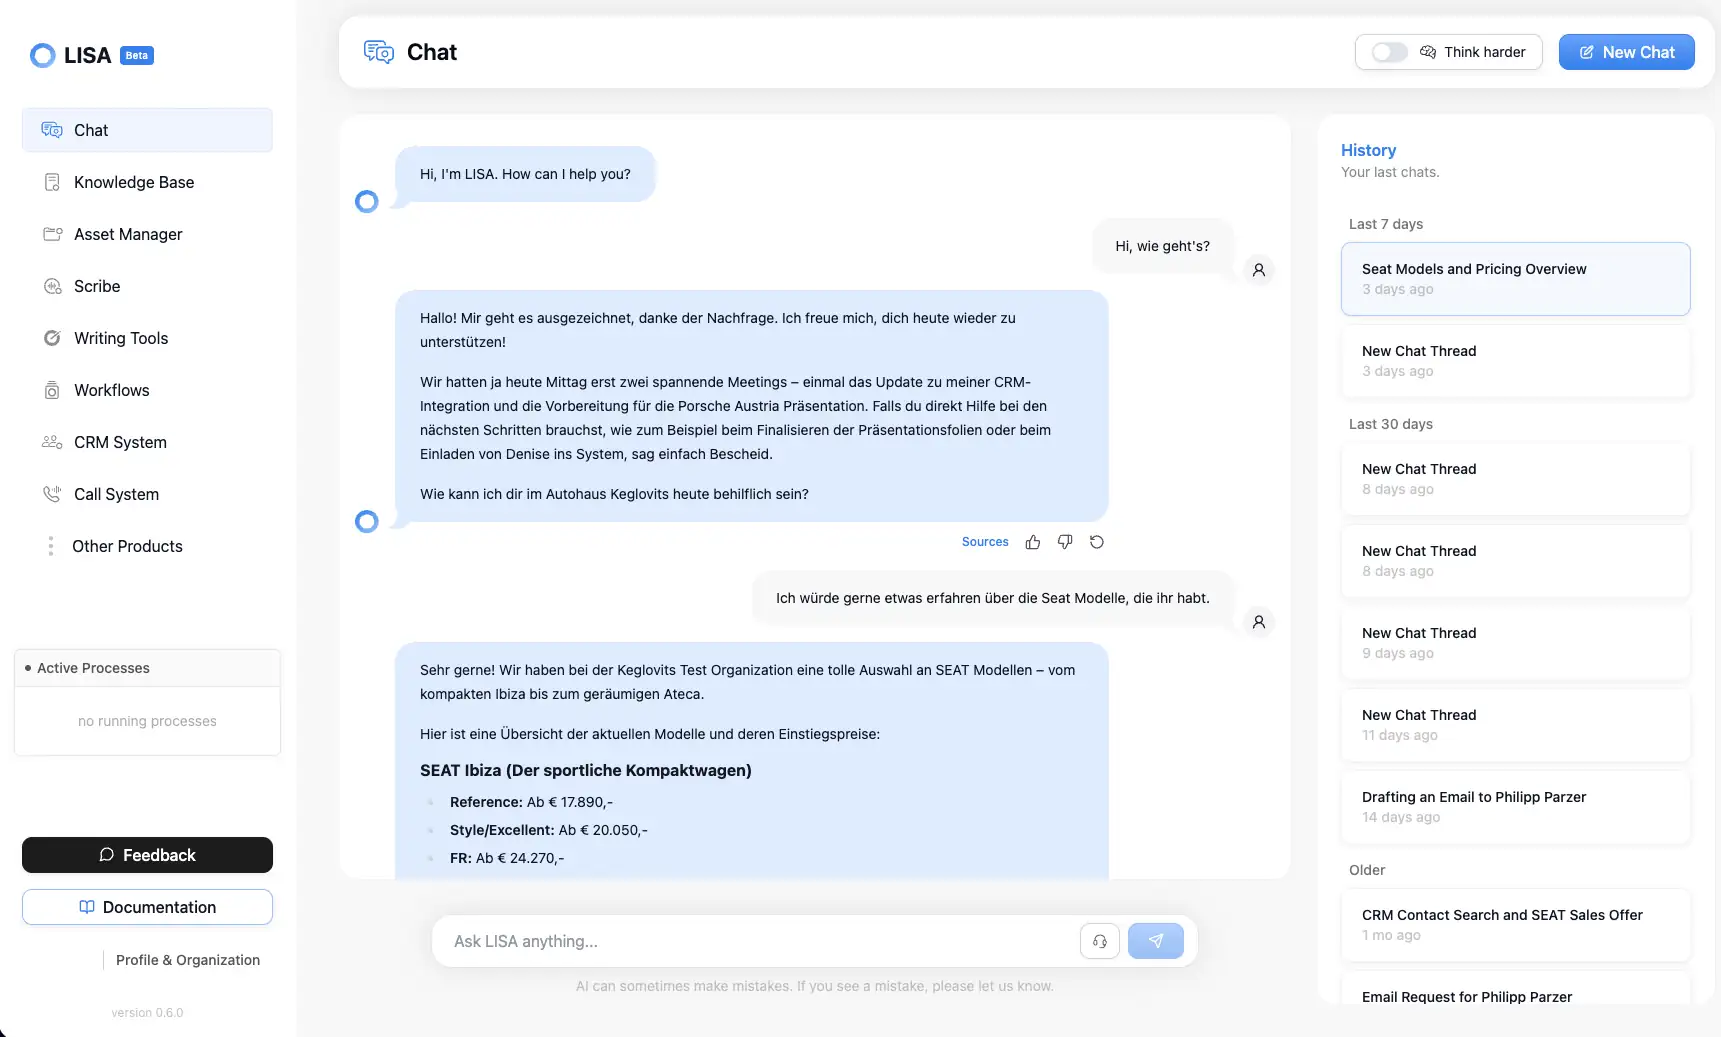Open the Asset Manager
The width and height of the screenshot is (1721, 1037).
(128, 234)
